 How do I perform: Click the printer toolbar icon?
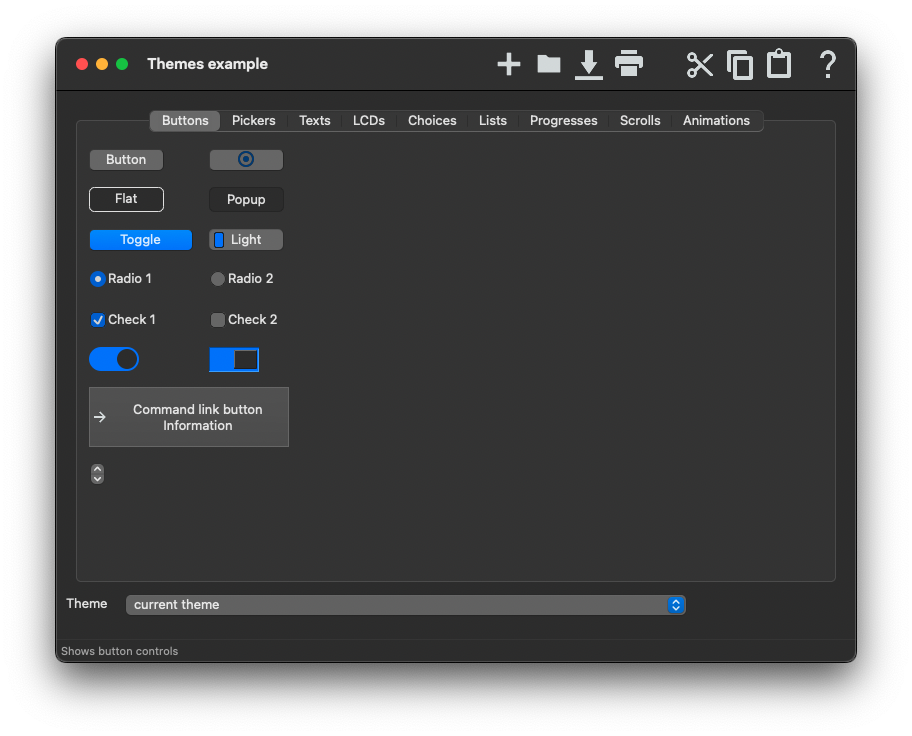pos(629,64)
